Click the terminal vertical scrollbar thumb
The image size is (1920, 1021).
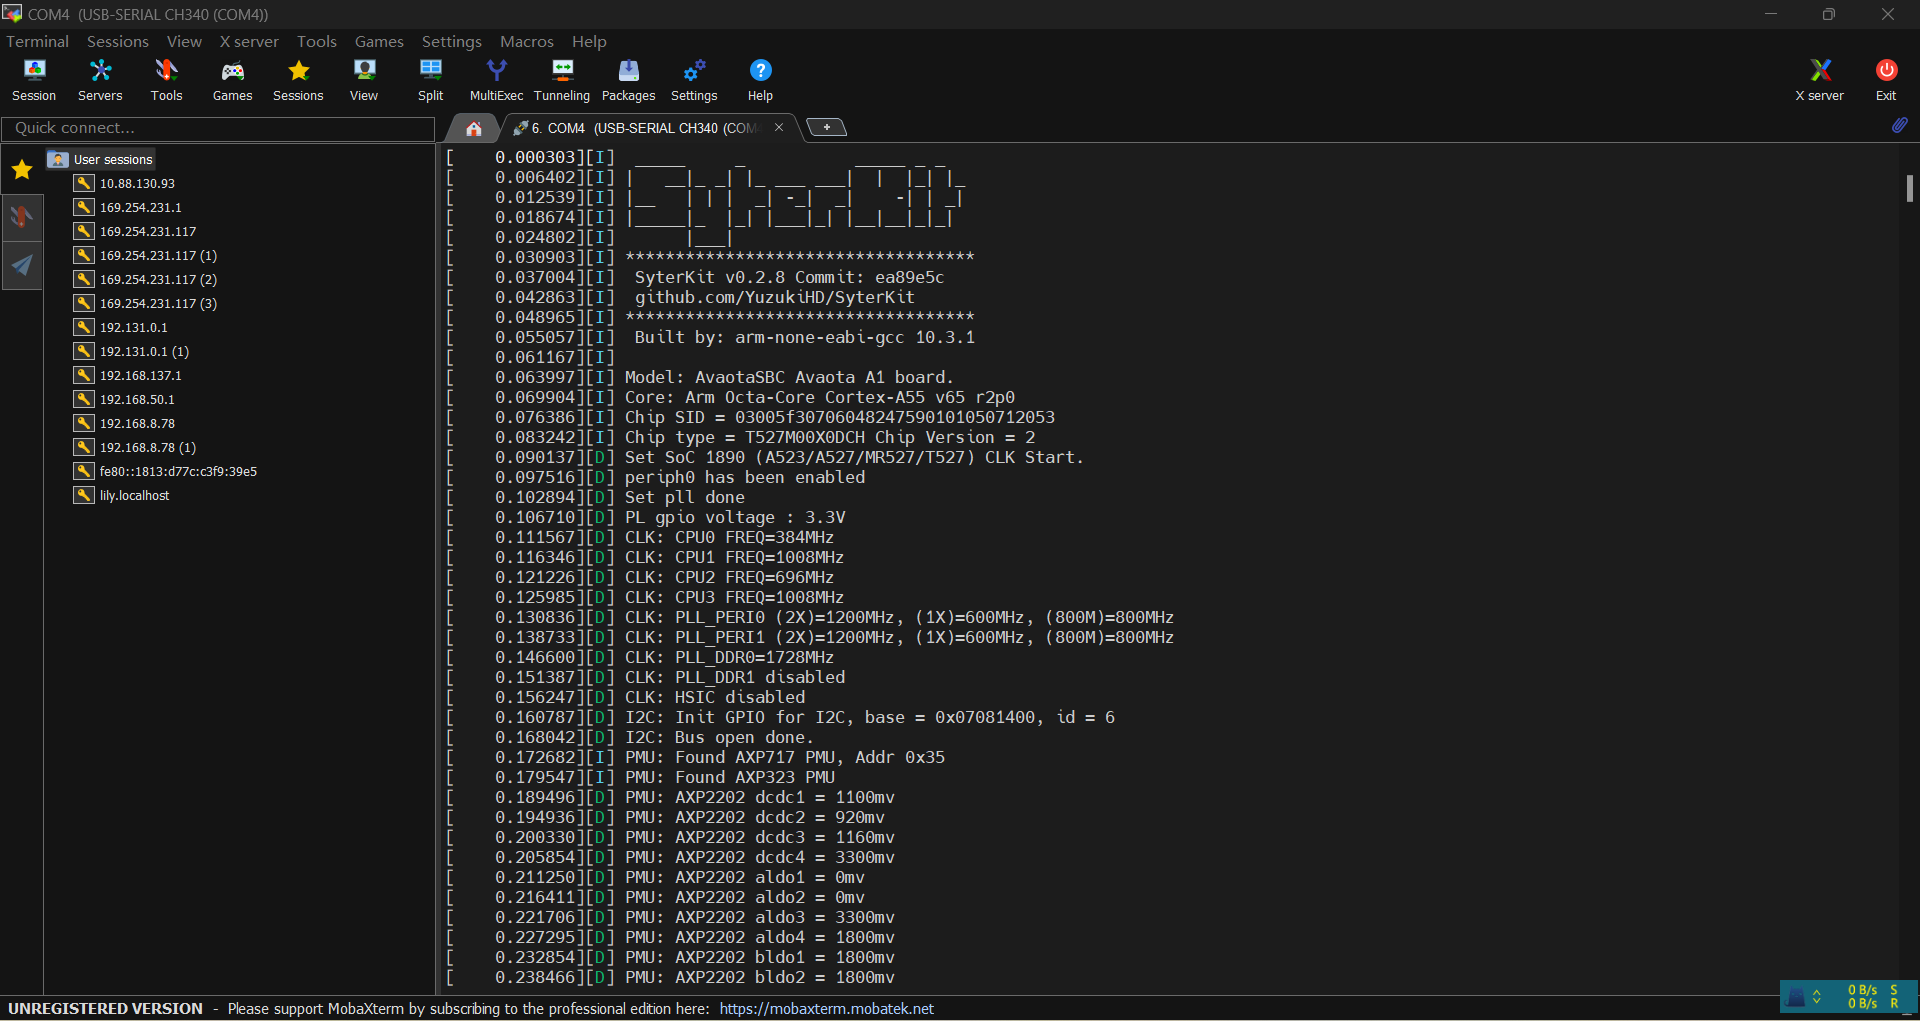point(1909,188)
